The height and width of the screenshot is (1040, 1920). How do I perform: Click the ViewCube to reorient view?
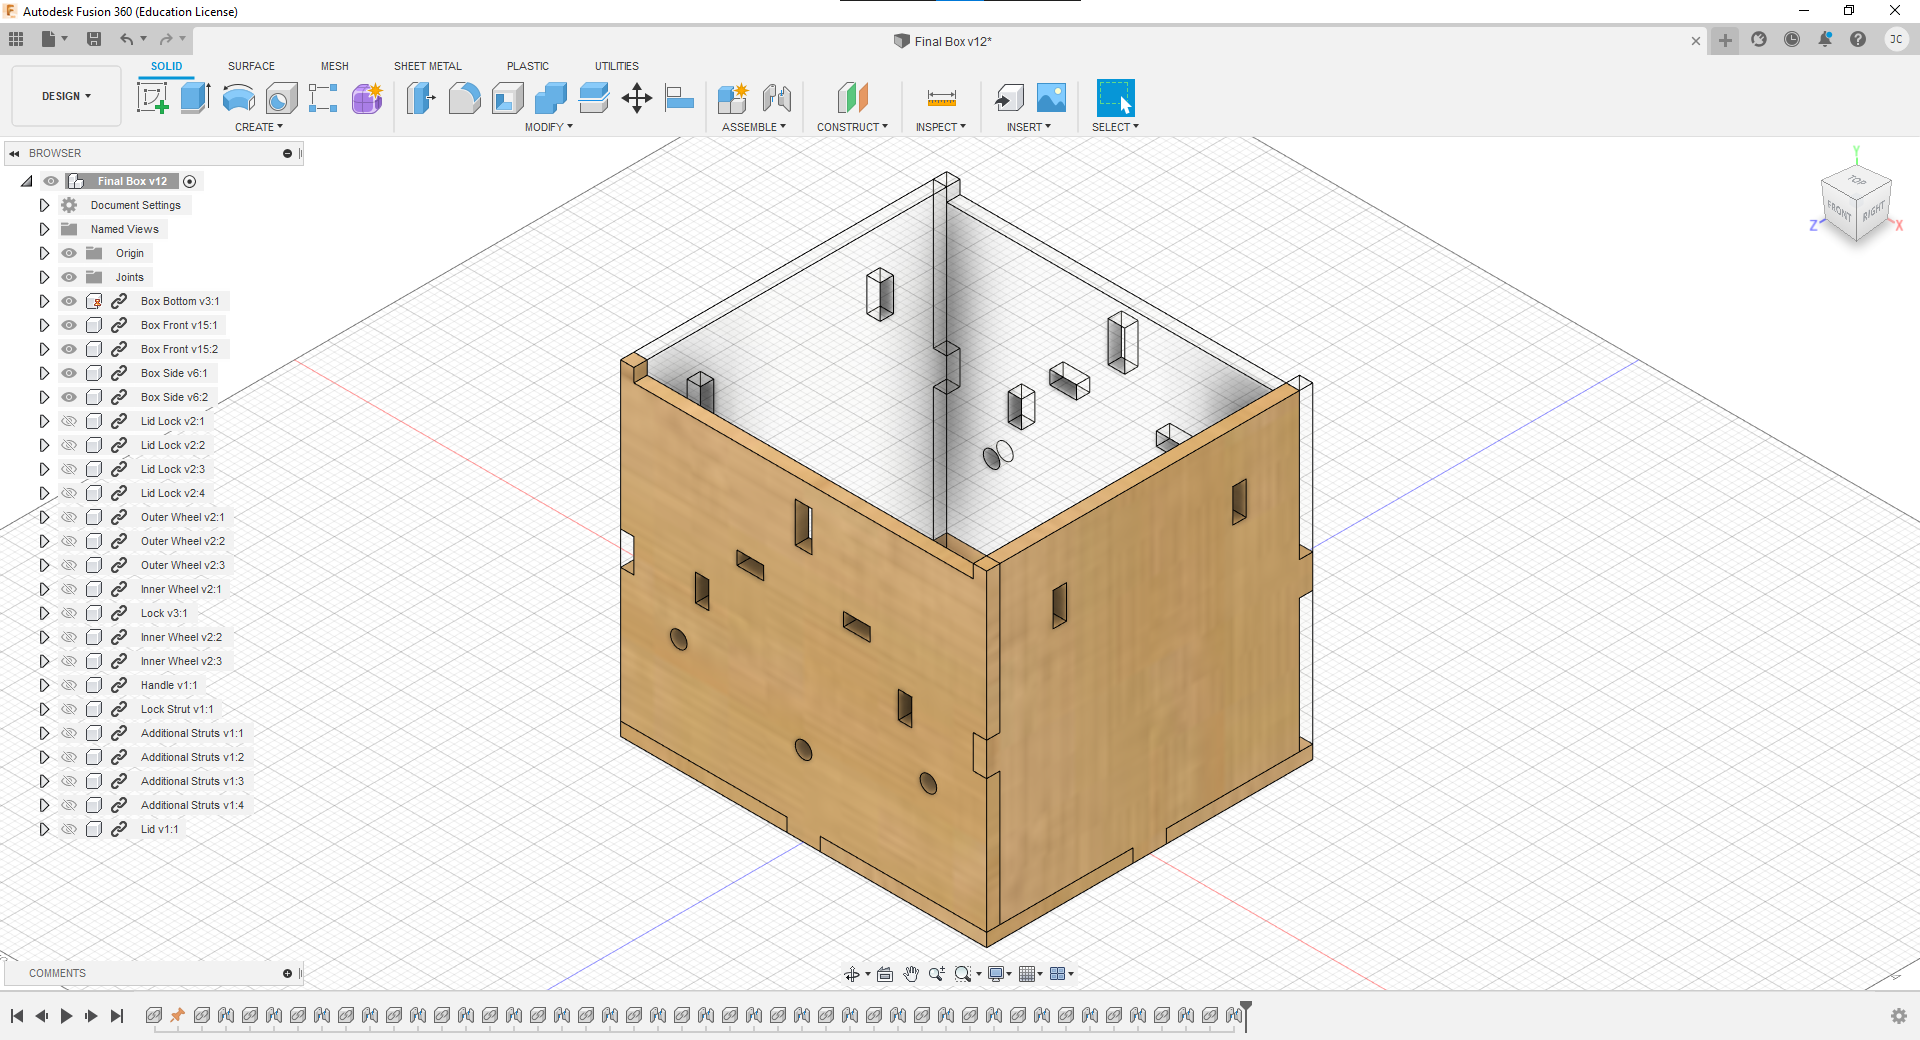(x=1857, y=204)
